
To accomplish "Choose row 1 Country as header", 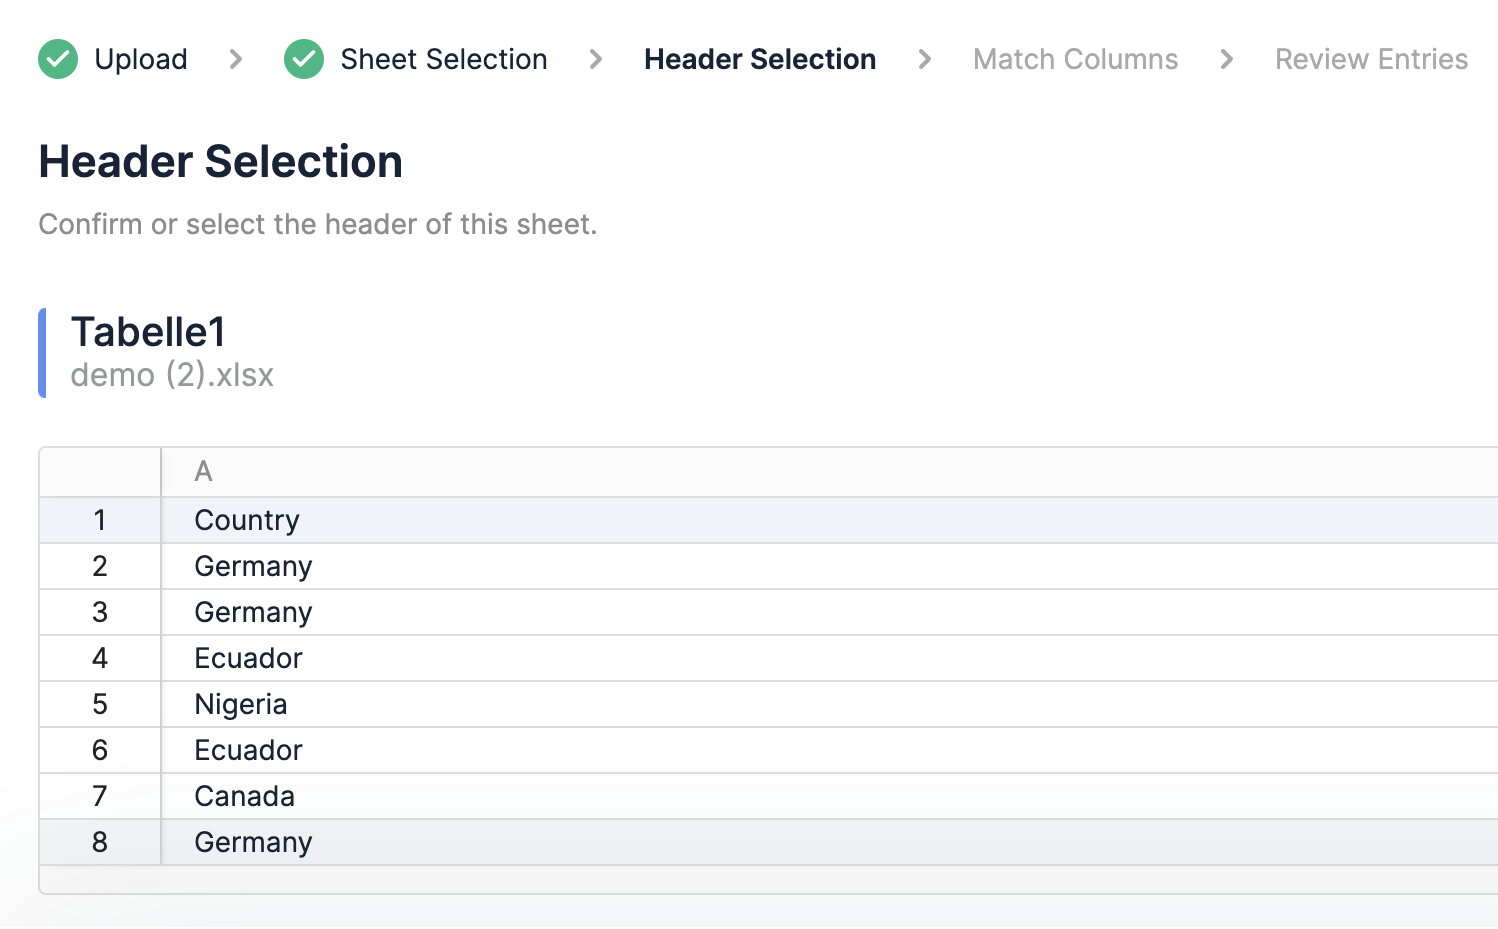I will [769, 520].
